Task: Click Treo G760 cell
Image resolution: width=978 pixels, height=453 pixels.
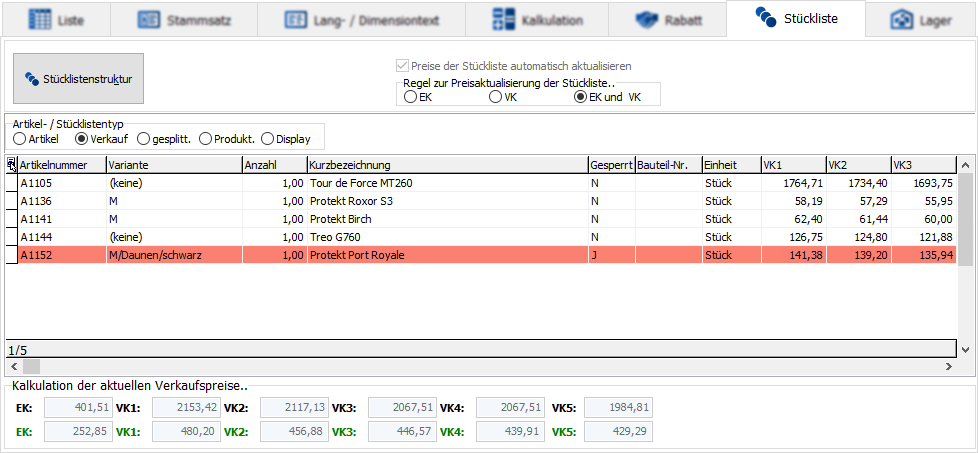Action: click(x=448, y=237)
